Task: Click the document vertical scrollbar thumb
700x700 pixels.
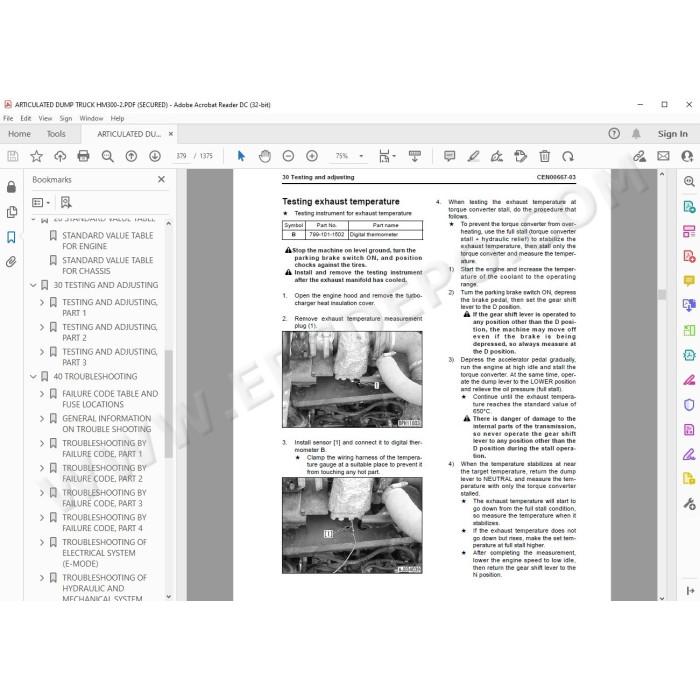Action: (662, 294)
